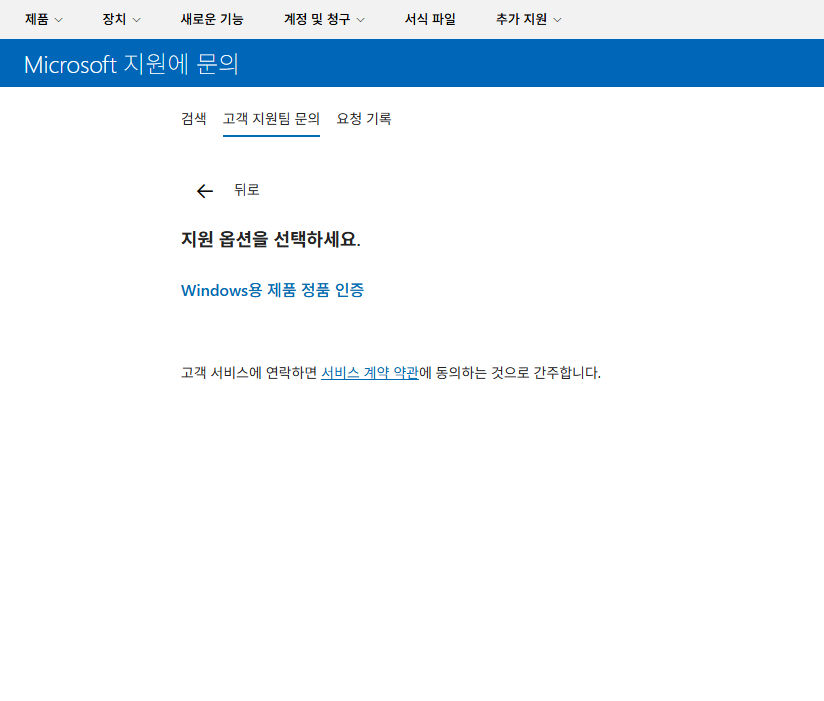The height and width of the screenshot is (701, 824).
Task: Open the 제품 menu
Action: click(44, 19)
